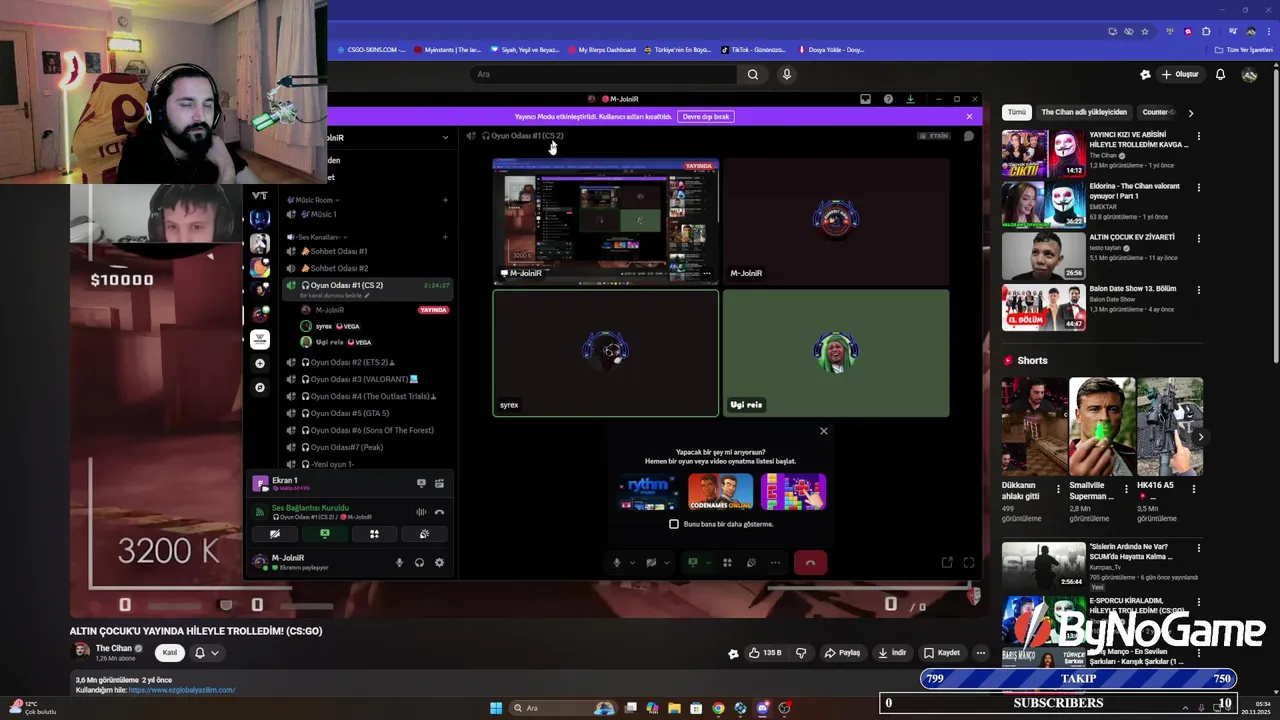
Task: Click İndir download button
Action: pyautogui.click(x=892, y=653)
